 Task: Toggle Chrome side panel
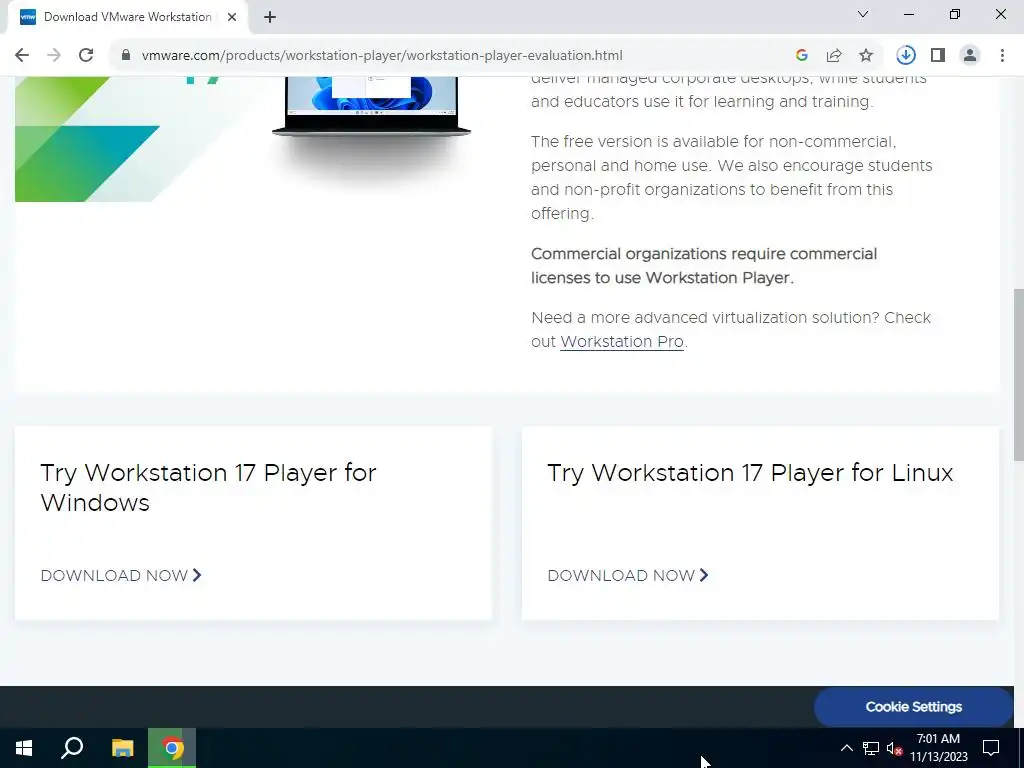pos(938,56)
